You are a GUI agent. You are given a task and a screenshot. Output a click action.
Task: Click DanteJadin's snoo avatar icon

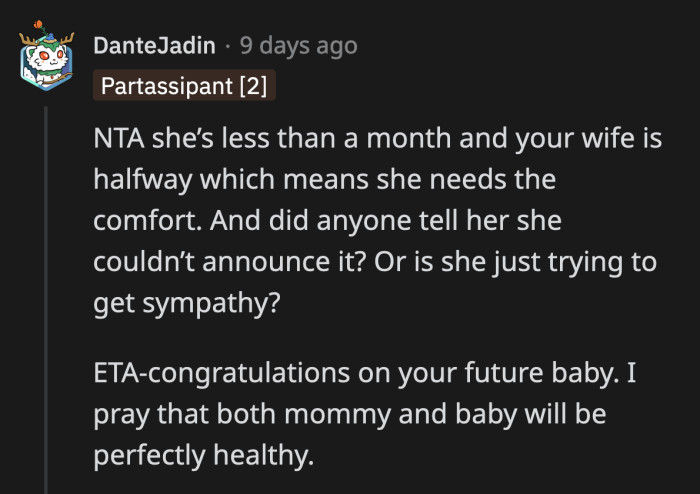point(47,60)
